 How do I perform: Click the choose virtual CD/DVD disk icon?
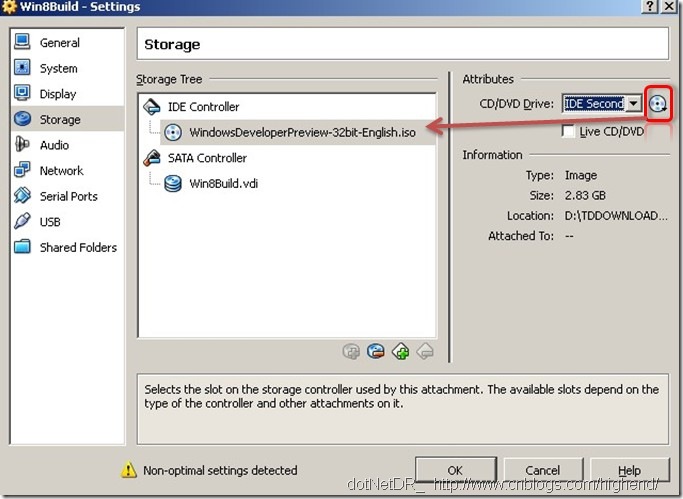pyautogui.click(x=658, y=104)
